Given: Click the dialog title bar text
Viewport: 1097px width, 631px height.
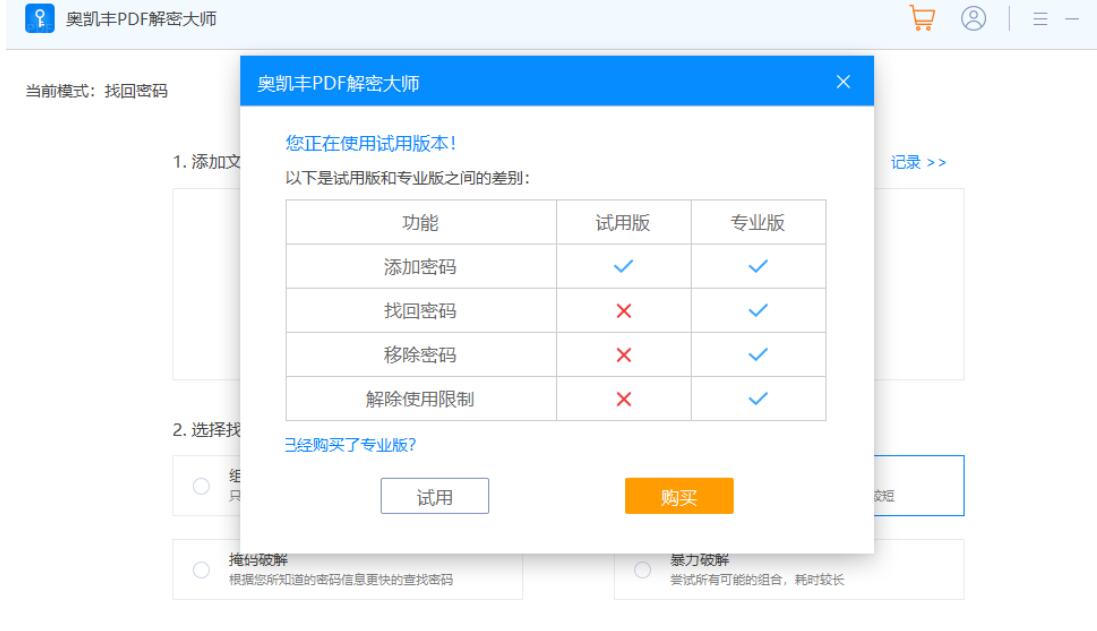Looking at the screenshot, I should [339, 83].
